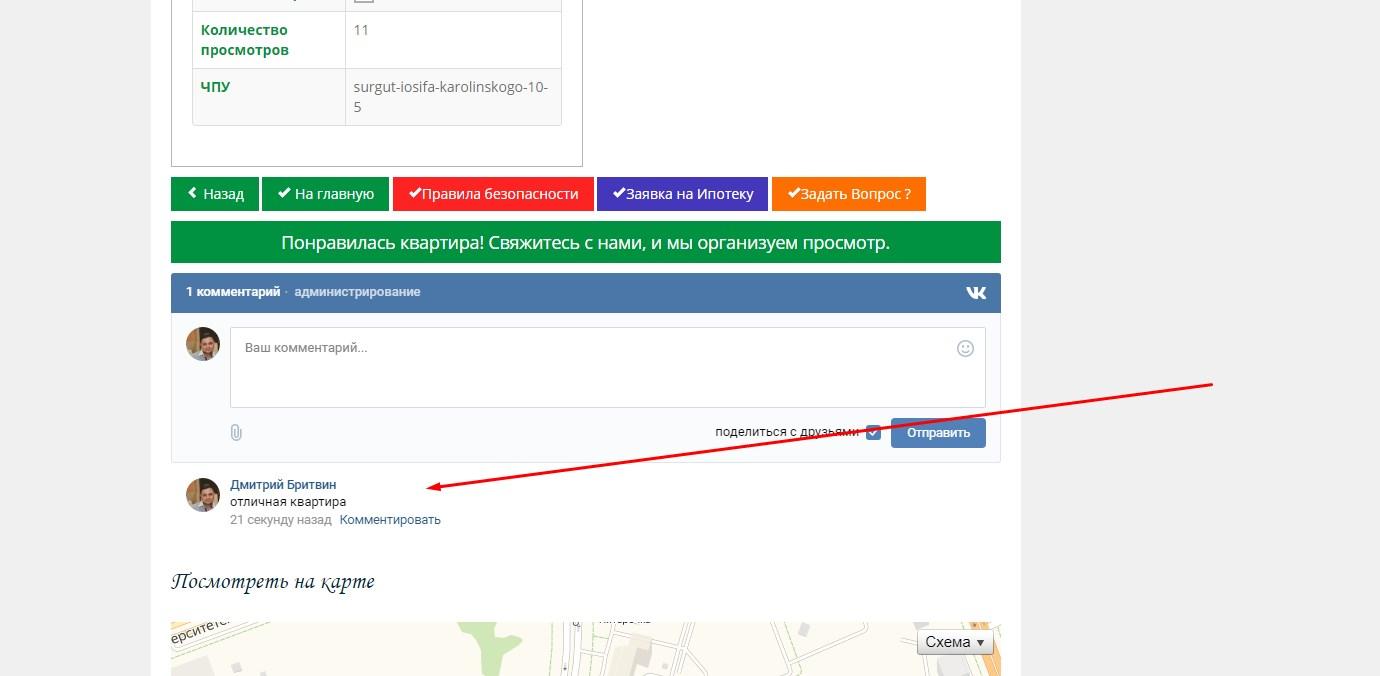Open the emoji smiley picker
Viewport: 1380px width, 676px height.
965,348
